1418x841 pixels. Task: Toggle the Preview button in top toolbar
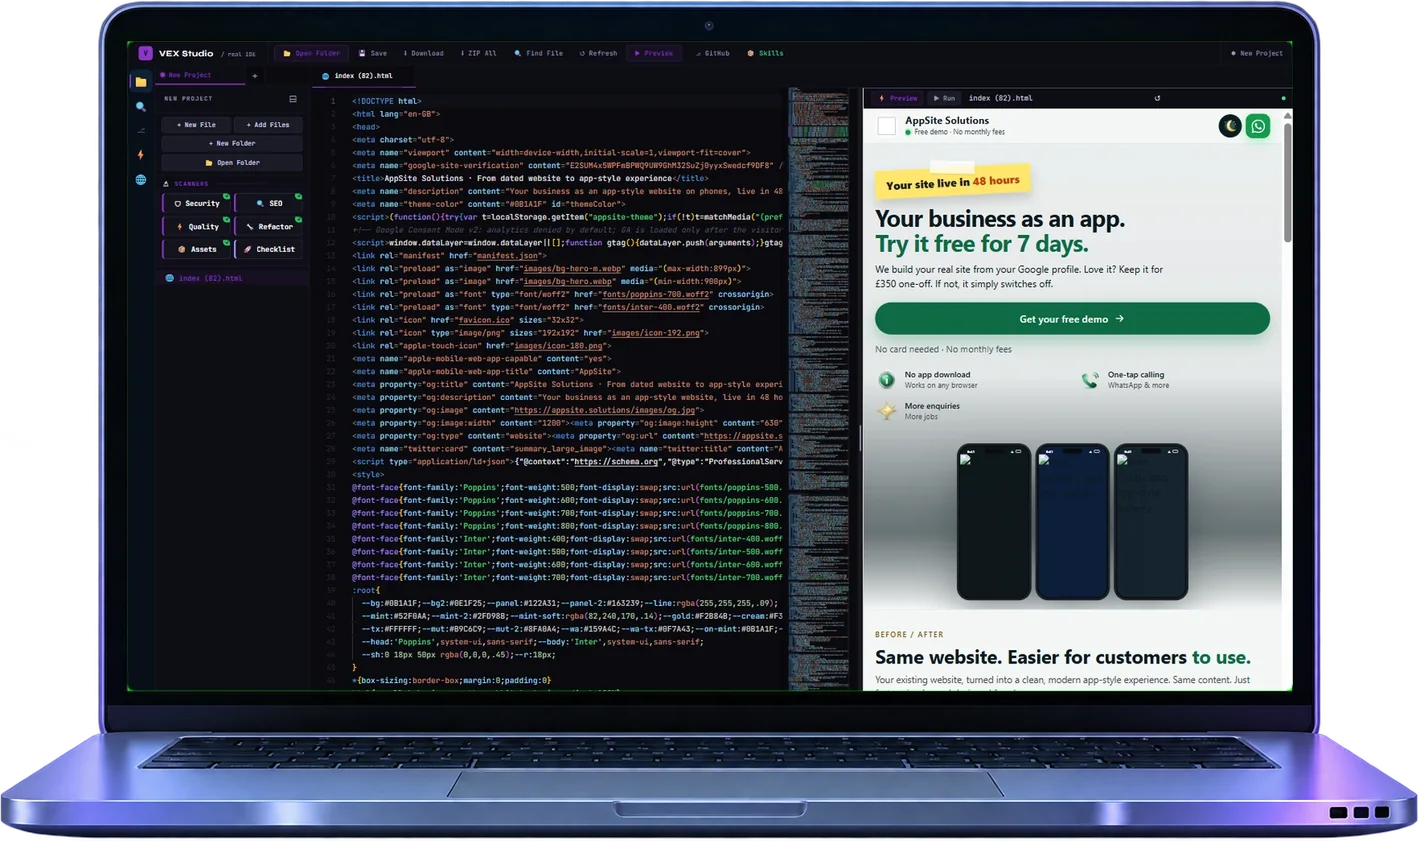pos(654,53)
